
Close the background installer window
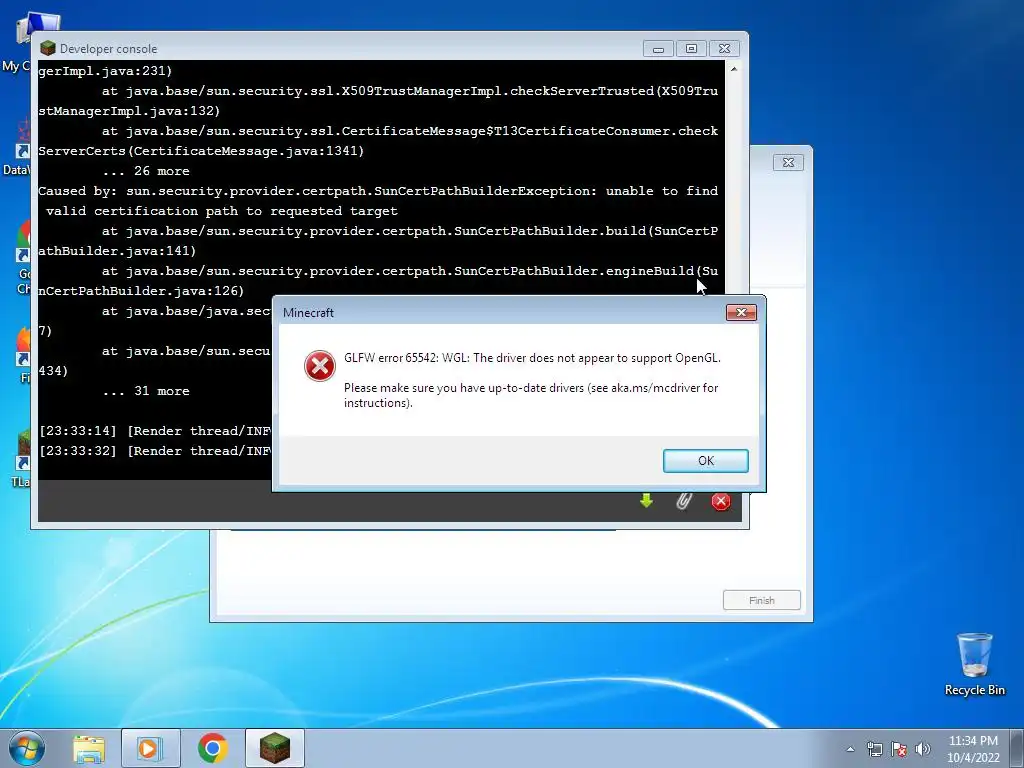pos(788,163)
